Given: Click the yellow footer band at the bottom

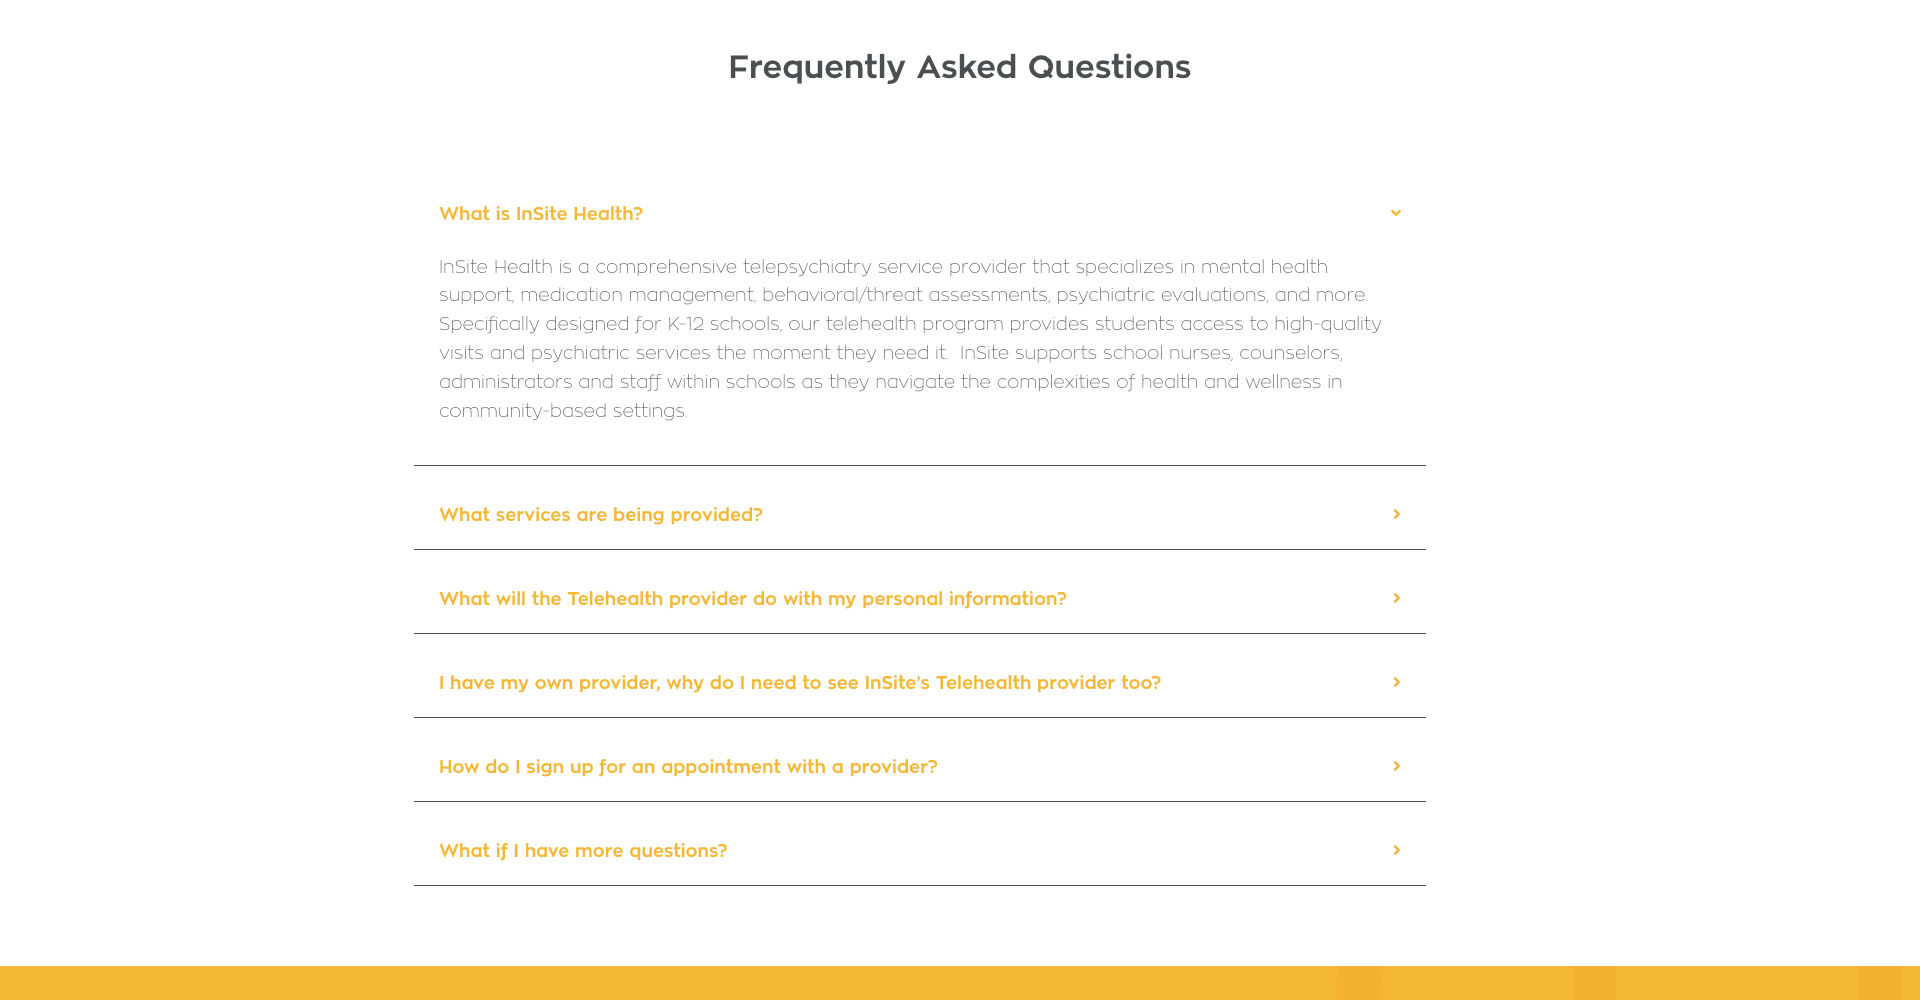Looking at the screenshot, I should click(x=700, y=983).
